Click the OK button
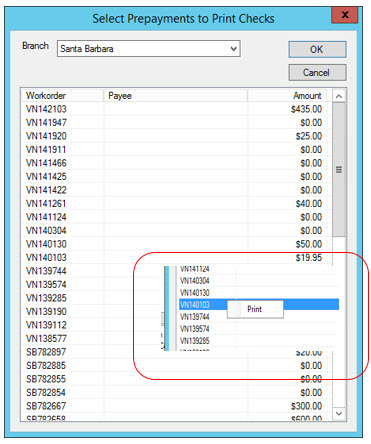This screenshot has width=371, height=444. tap(317, 50)
